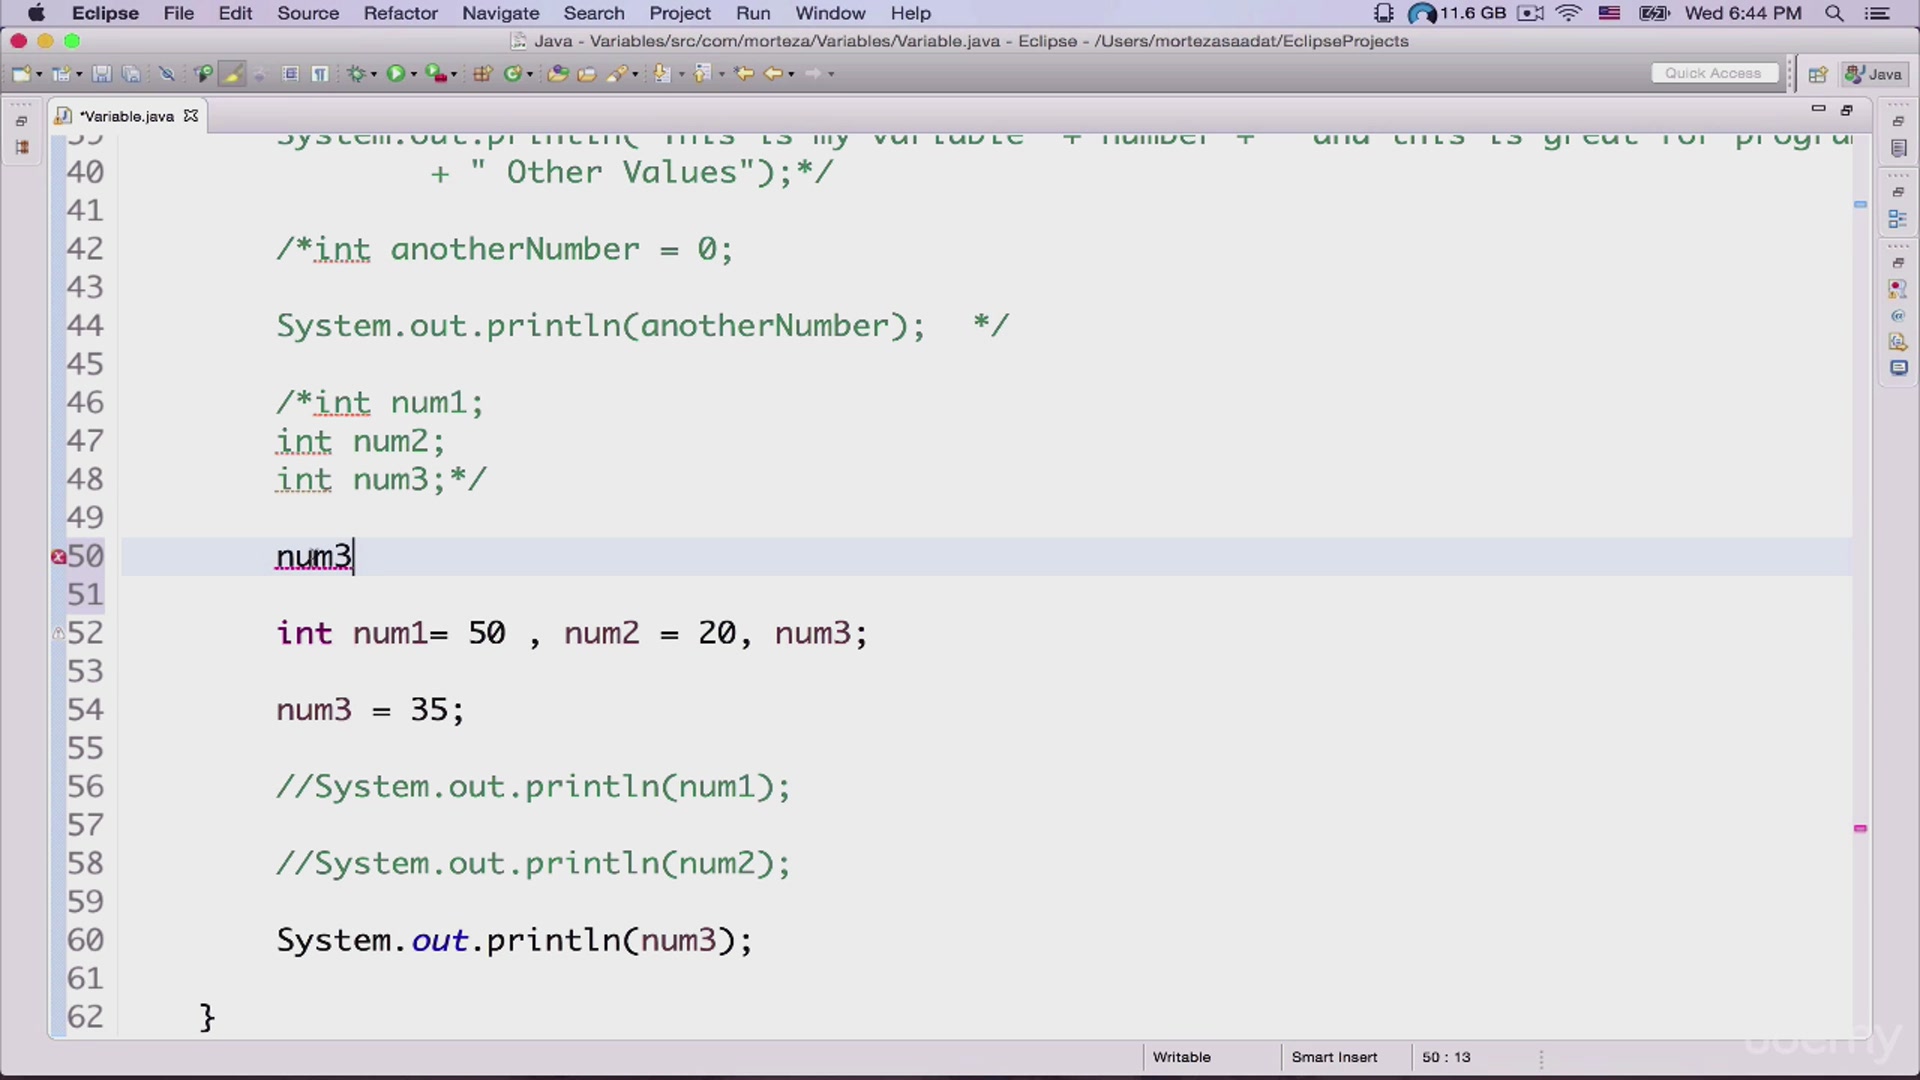This screenshot has height=1080, width=1920.
Task: Select the Java perspective button
Action: 1875,74
